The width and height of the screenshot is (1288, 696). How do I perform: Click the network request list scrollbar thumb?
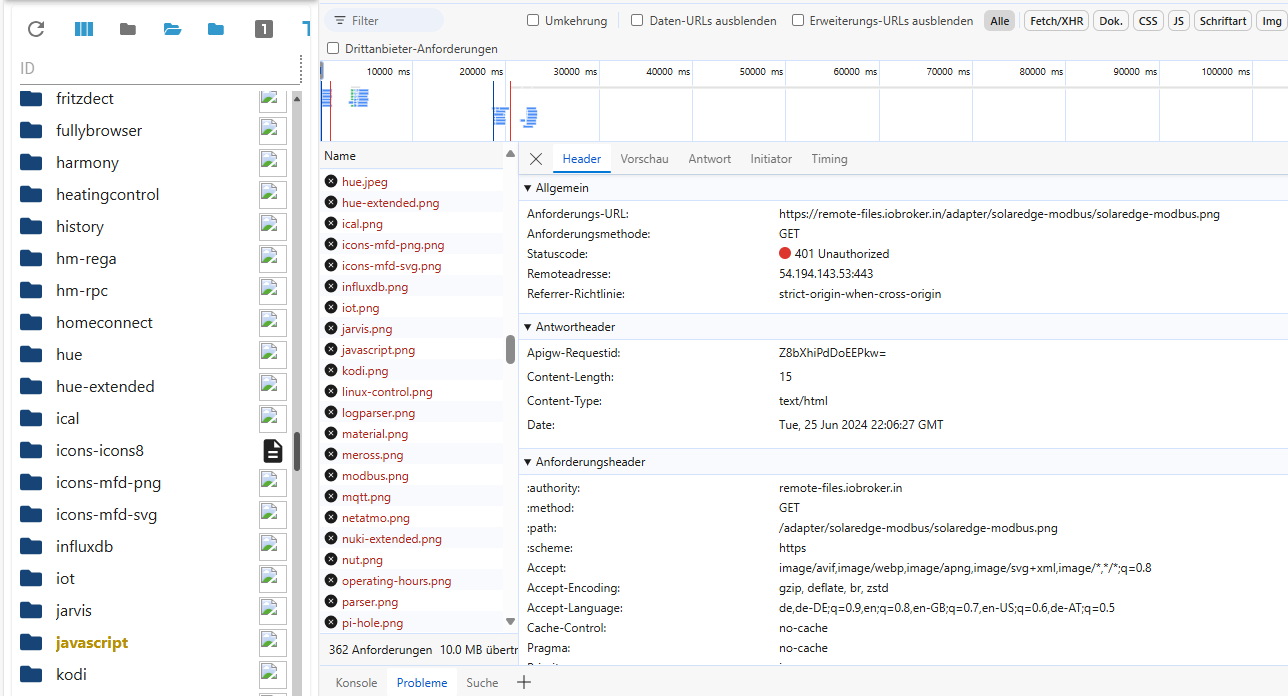click(x=510, y=349)
